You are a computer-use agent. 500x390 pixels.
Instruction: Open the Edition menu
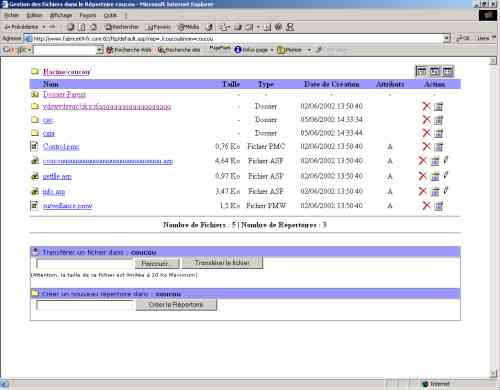tap(35, 15)
